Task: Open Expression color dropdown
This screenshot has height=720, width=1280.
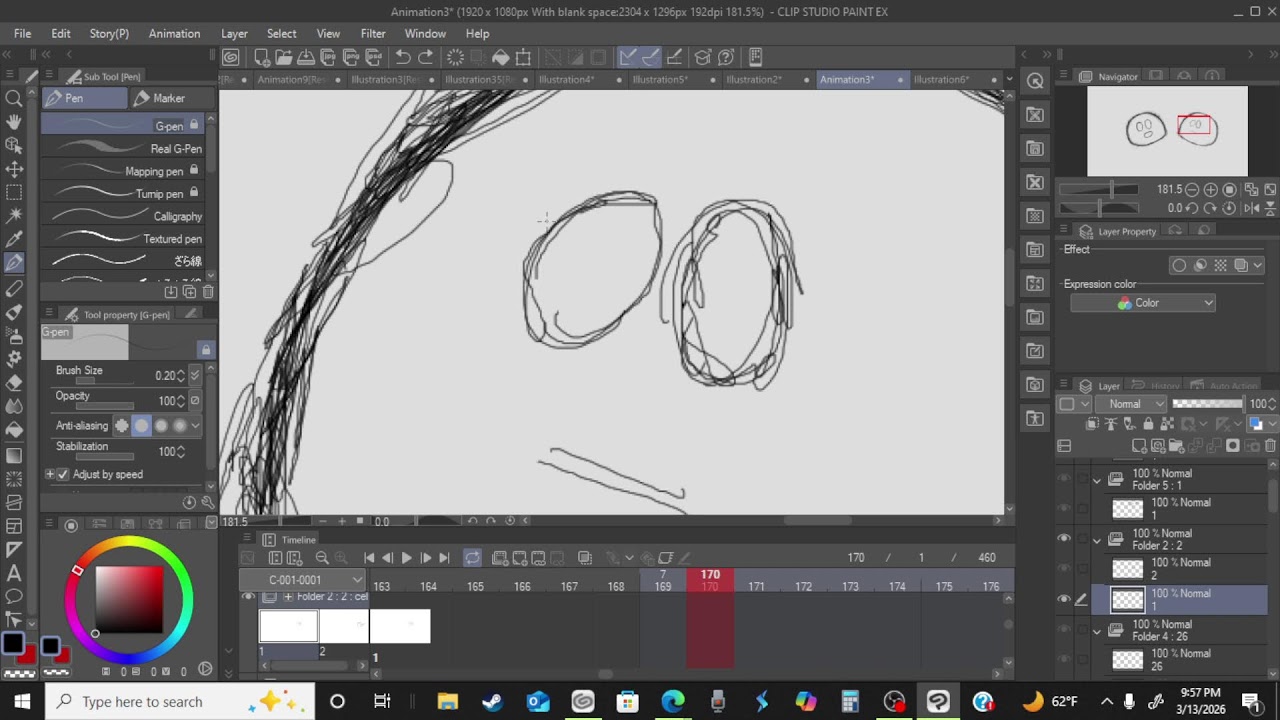Action: coord(1143,303)
